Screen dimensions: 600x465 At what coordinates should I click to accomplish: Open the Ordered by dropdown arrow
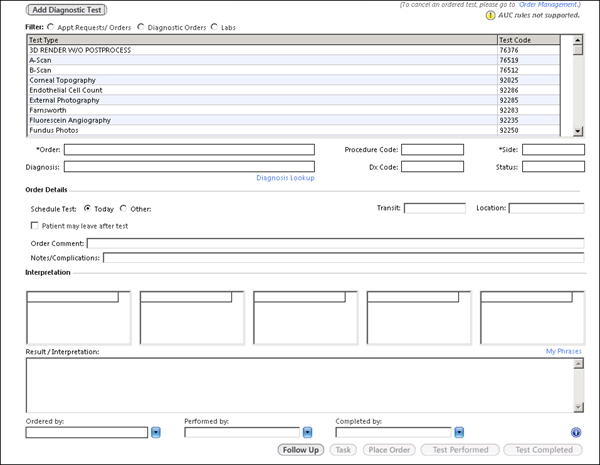[156, 432]
